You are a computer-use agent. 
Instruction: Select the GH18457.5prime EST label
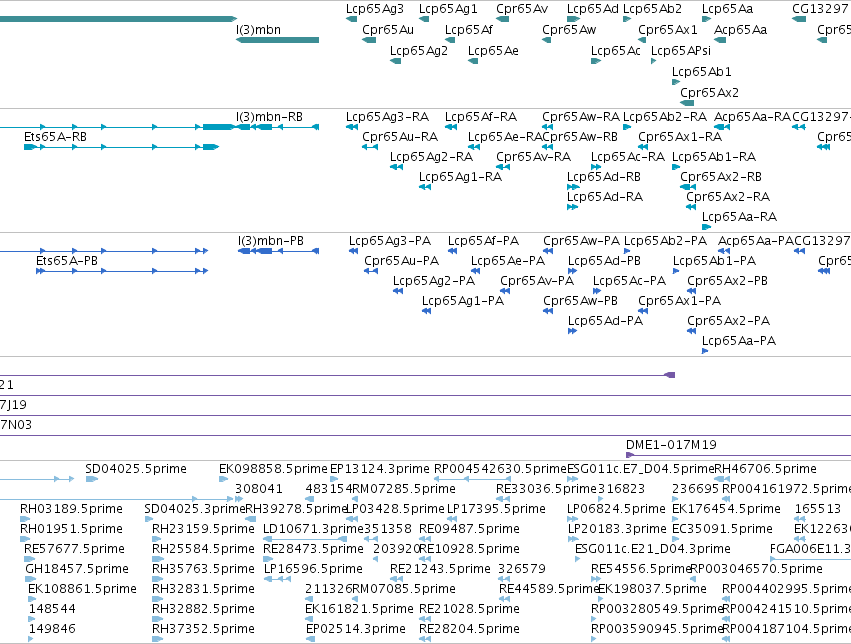pos(77,569)
